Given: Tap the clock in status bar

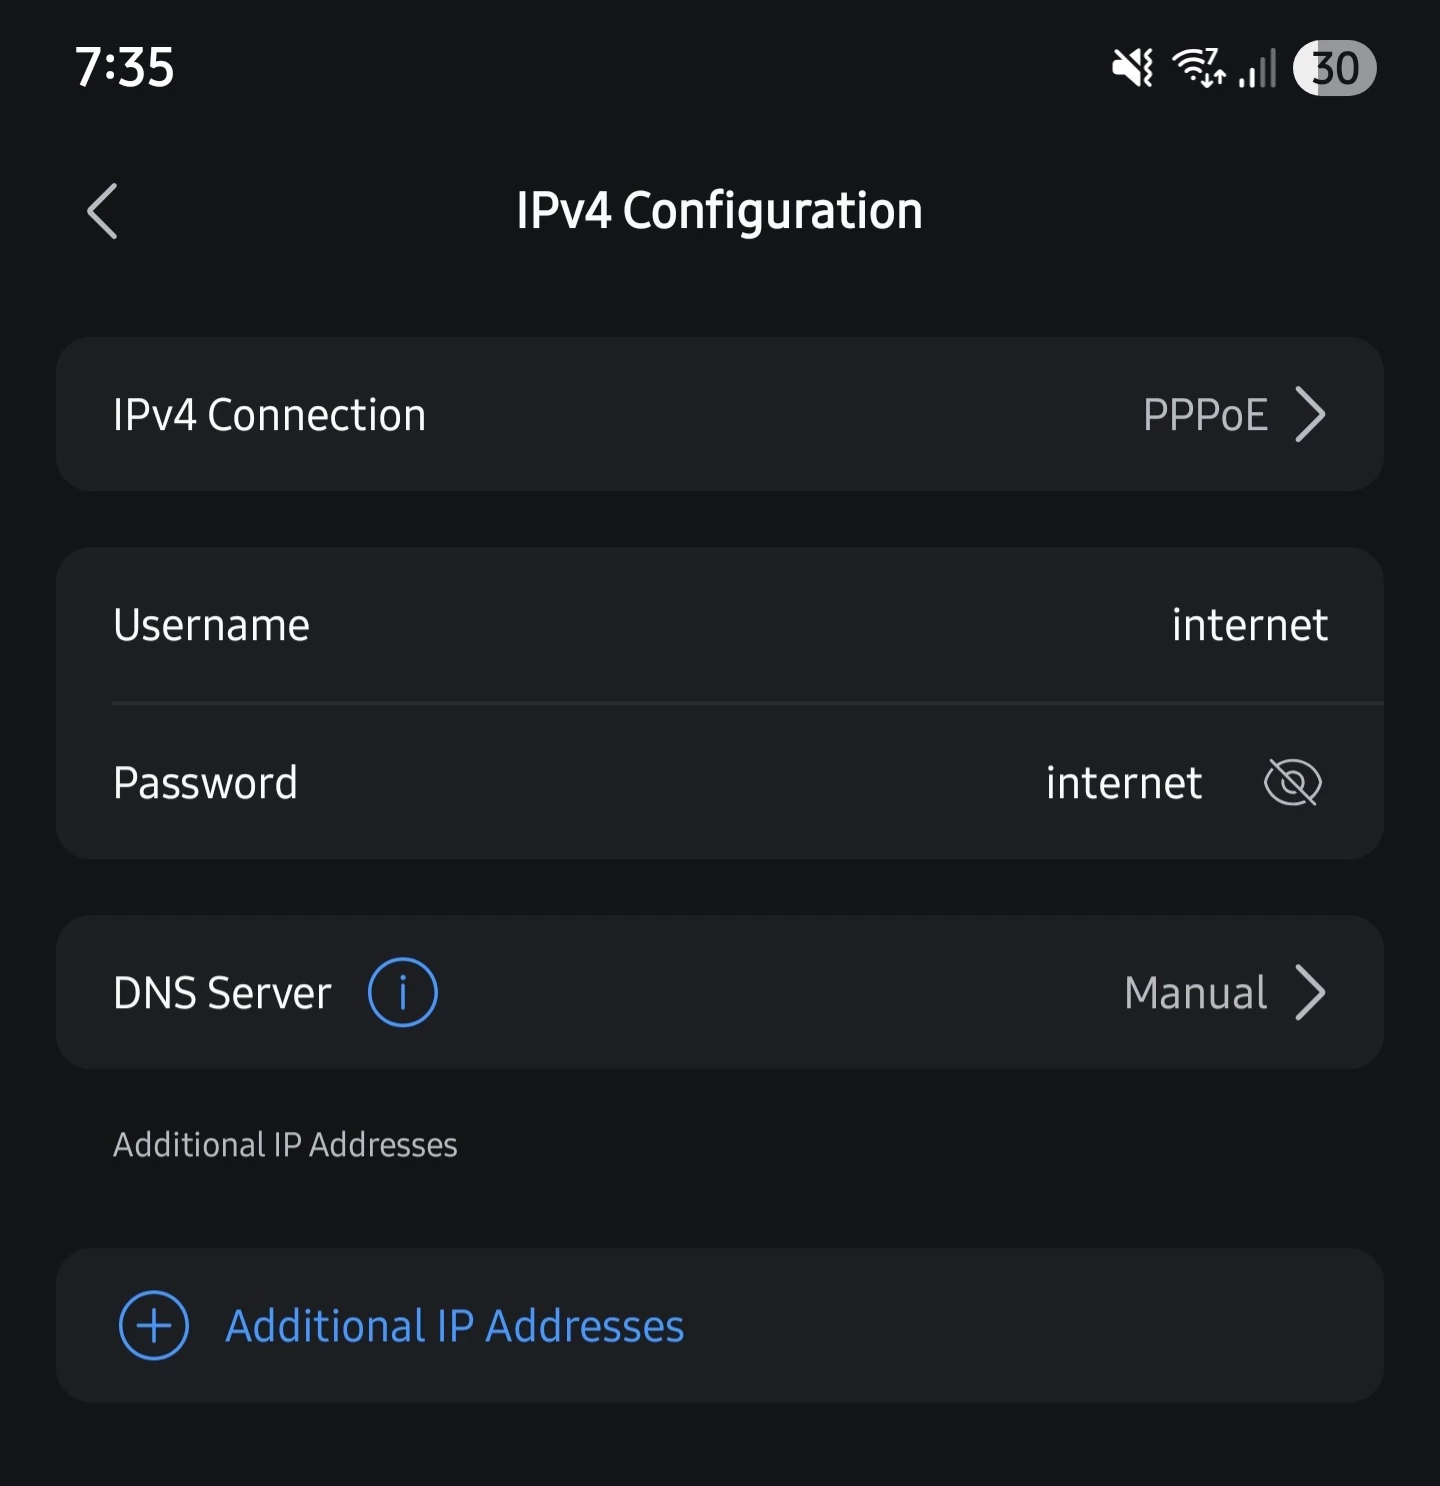Looking at the screenshot, I should point(125,68).
